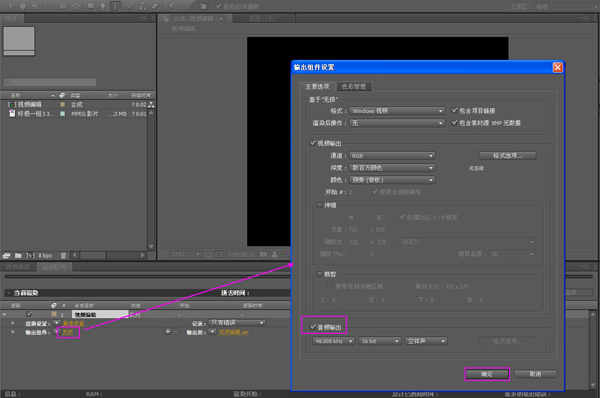Enable the 裁剪 checkbox
Viewport: 600px width, 398px height.
point(320,274)
